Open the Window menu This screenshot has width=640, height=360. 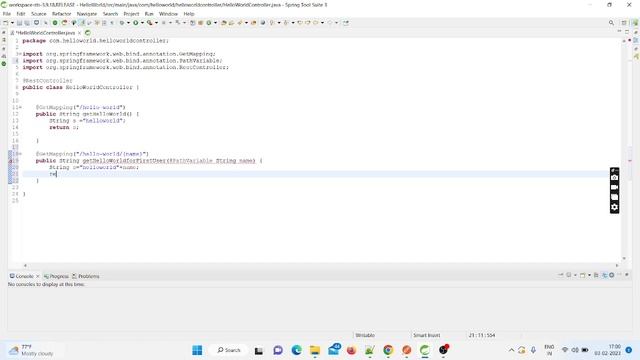pyautogui.click(x=168, y=14)
